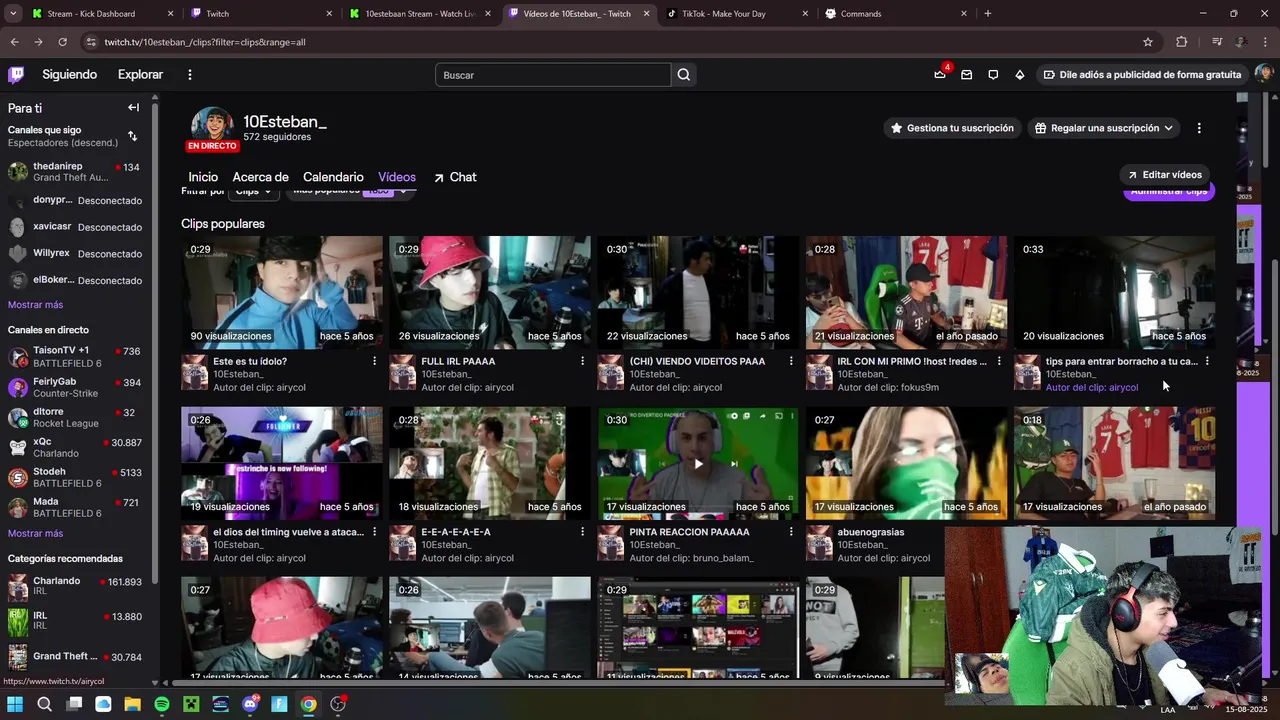
Task: Open the Chat pop-out link
Action: pos(455,177)
